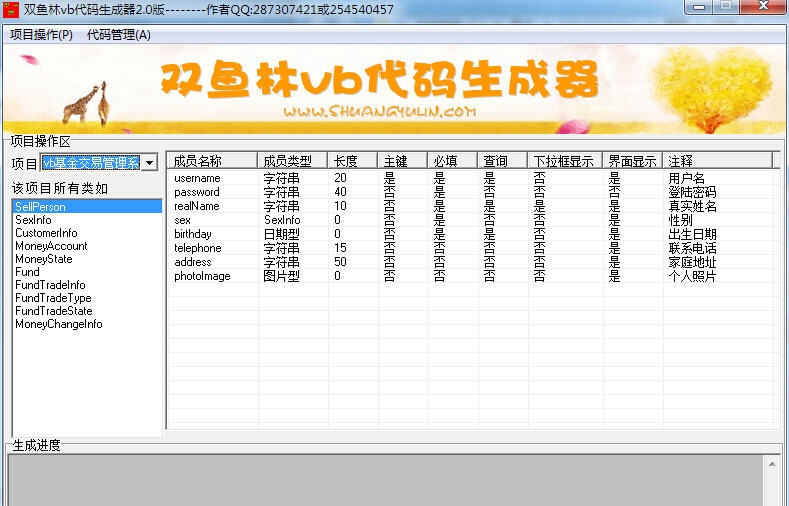This screenshot has width=789, height=506.
Task: Click the 个人照片 comment cell
Action: click(x=692, y=276)
